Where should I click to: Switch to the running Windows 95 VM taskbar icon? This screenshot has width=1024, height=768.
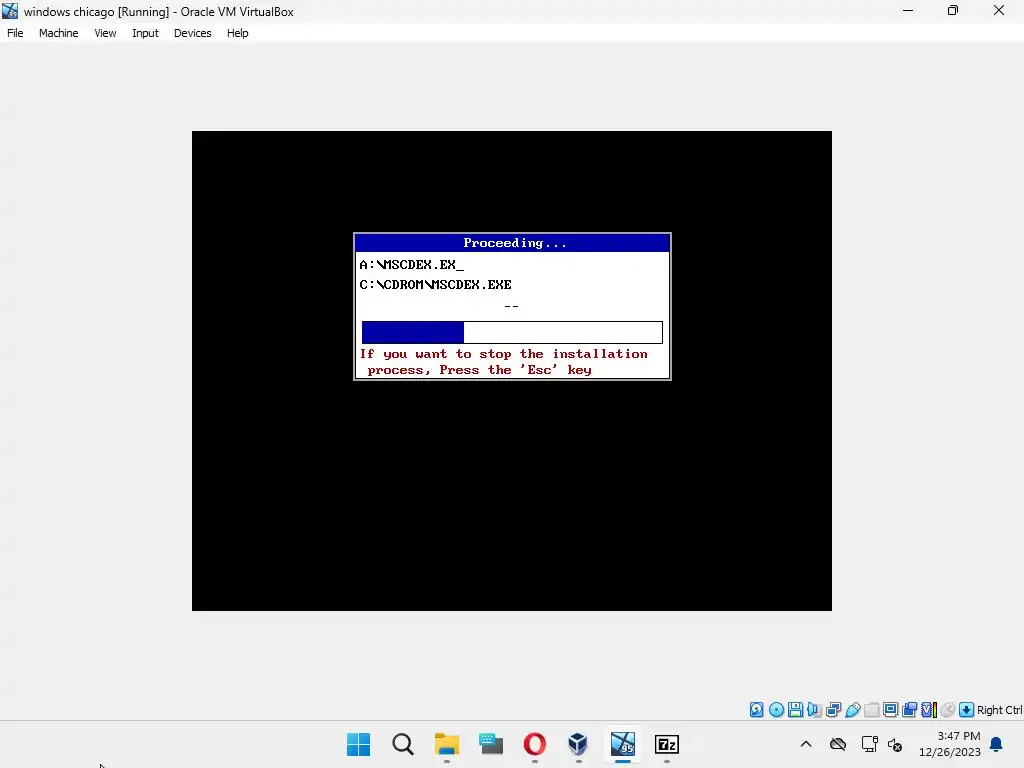622,744
